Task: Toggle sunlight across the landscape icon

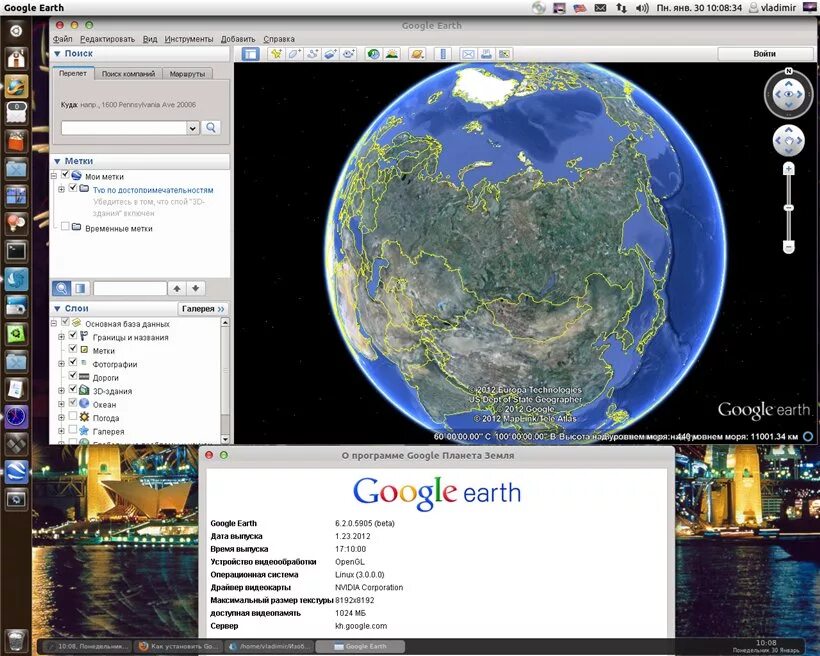Action: [392, 53]
